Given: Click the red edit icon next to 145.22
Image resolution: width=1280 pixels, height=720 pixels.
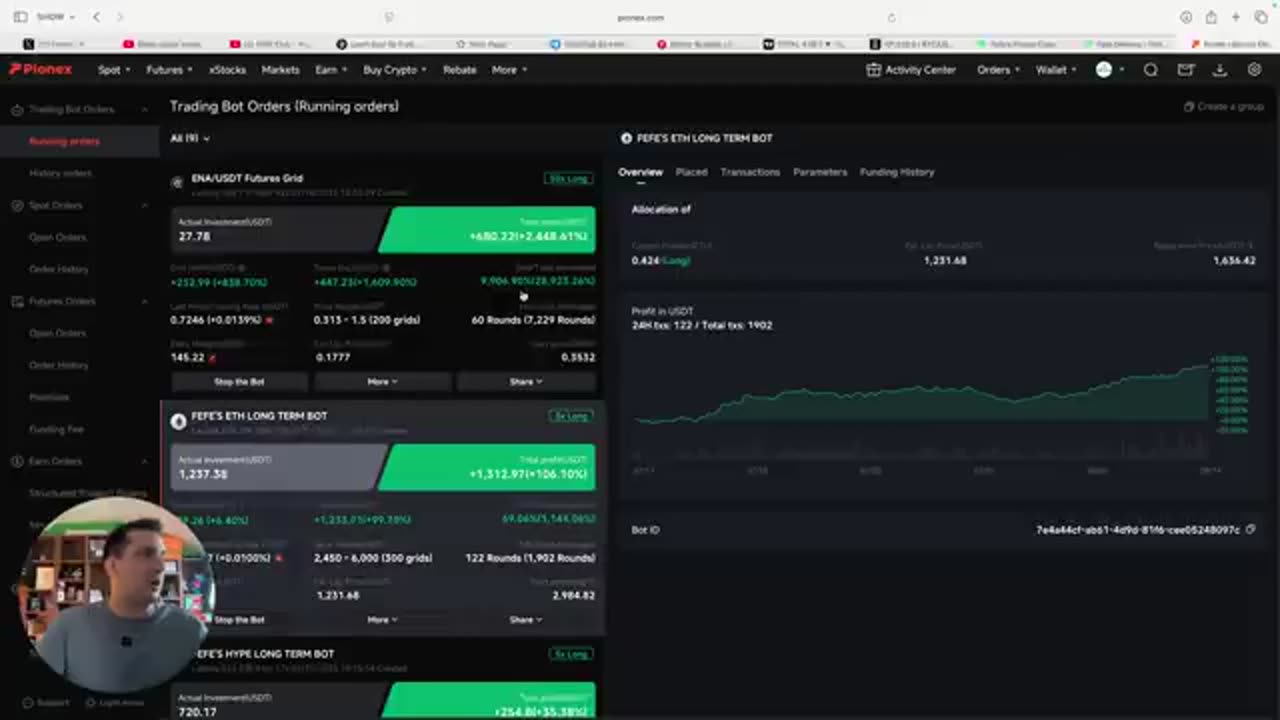Looking at the screenshot, I should (212, 358).
